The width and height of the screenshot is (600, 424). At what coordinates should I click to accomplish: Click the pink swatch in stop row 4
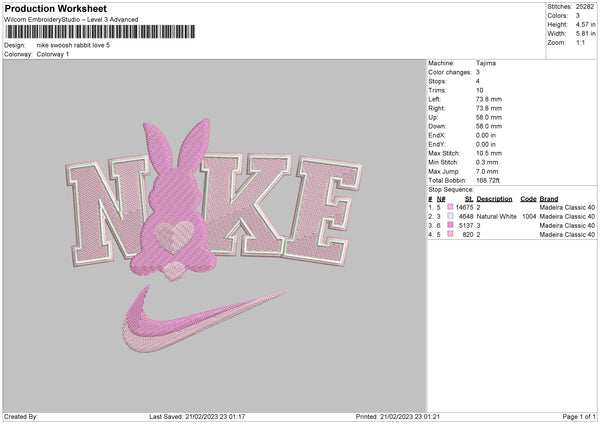click(x=450, y=234)
